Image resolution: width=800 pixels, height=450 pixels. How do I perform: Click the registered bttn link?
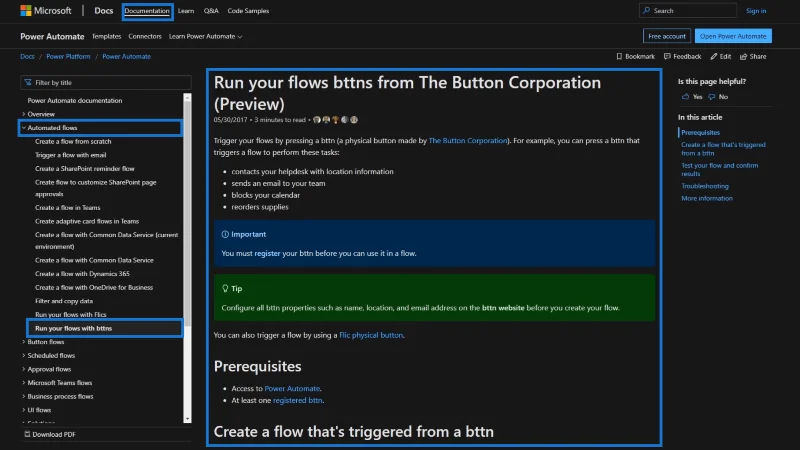[x=297, y=401]
